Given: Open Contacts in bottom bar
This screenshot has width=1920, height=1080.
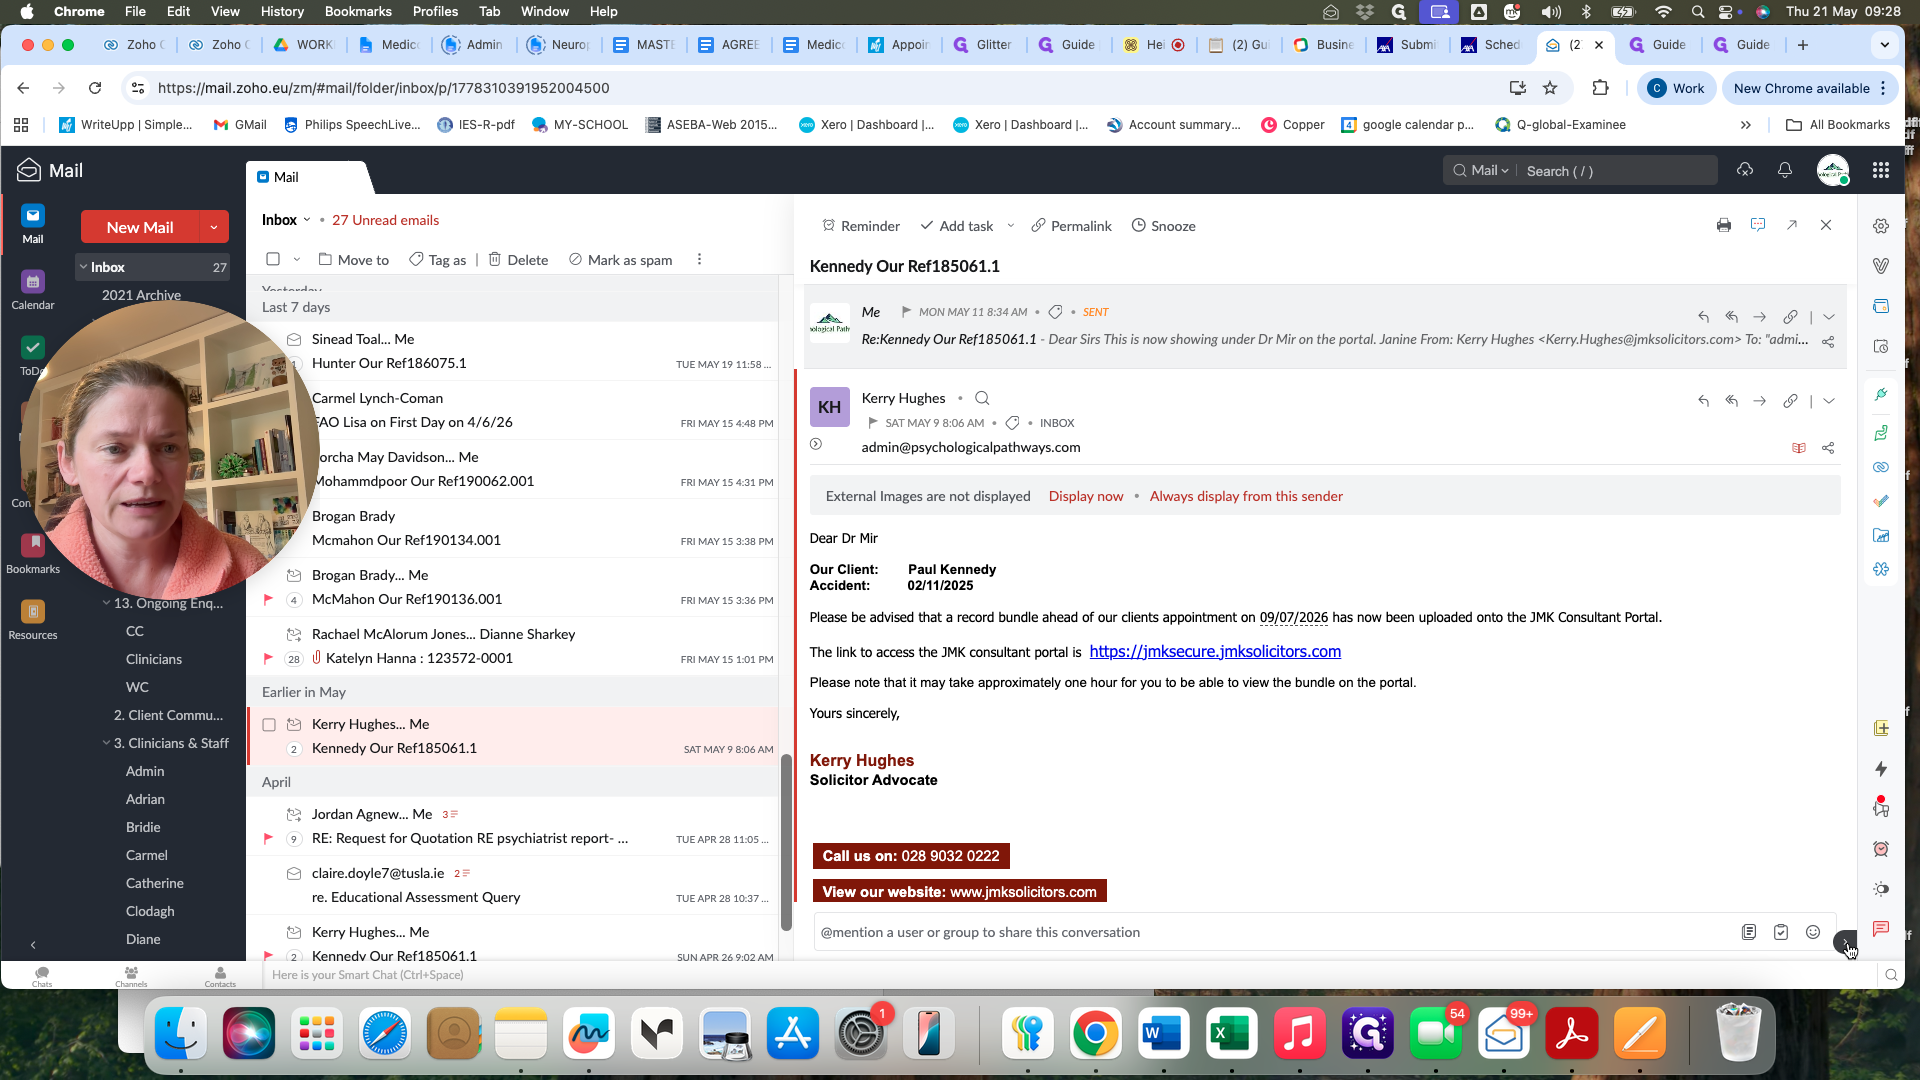Looking at the screenshot, I should pos(220,976).
